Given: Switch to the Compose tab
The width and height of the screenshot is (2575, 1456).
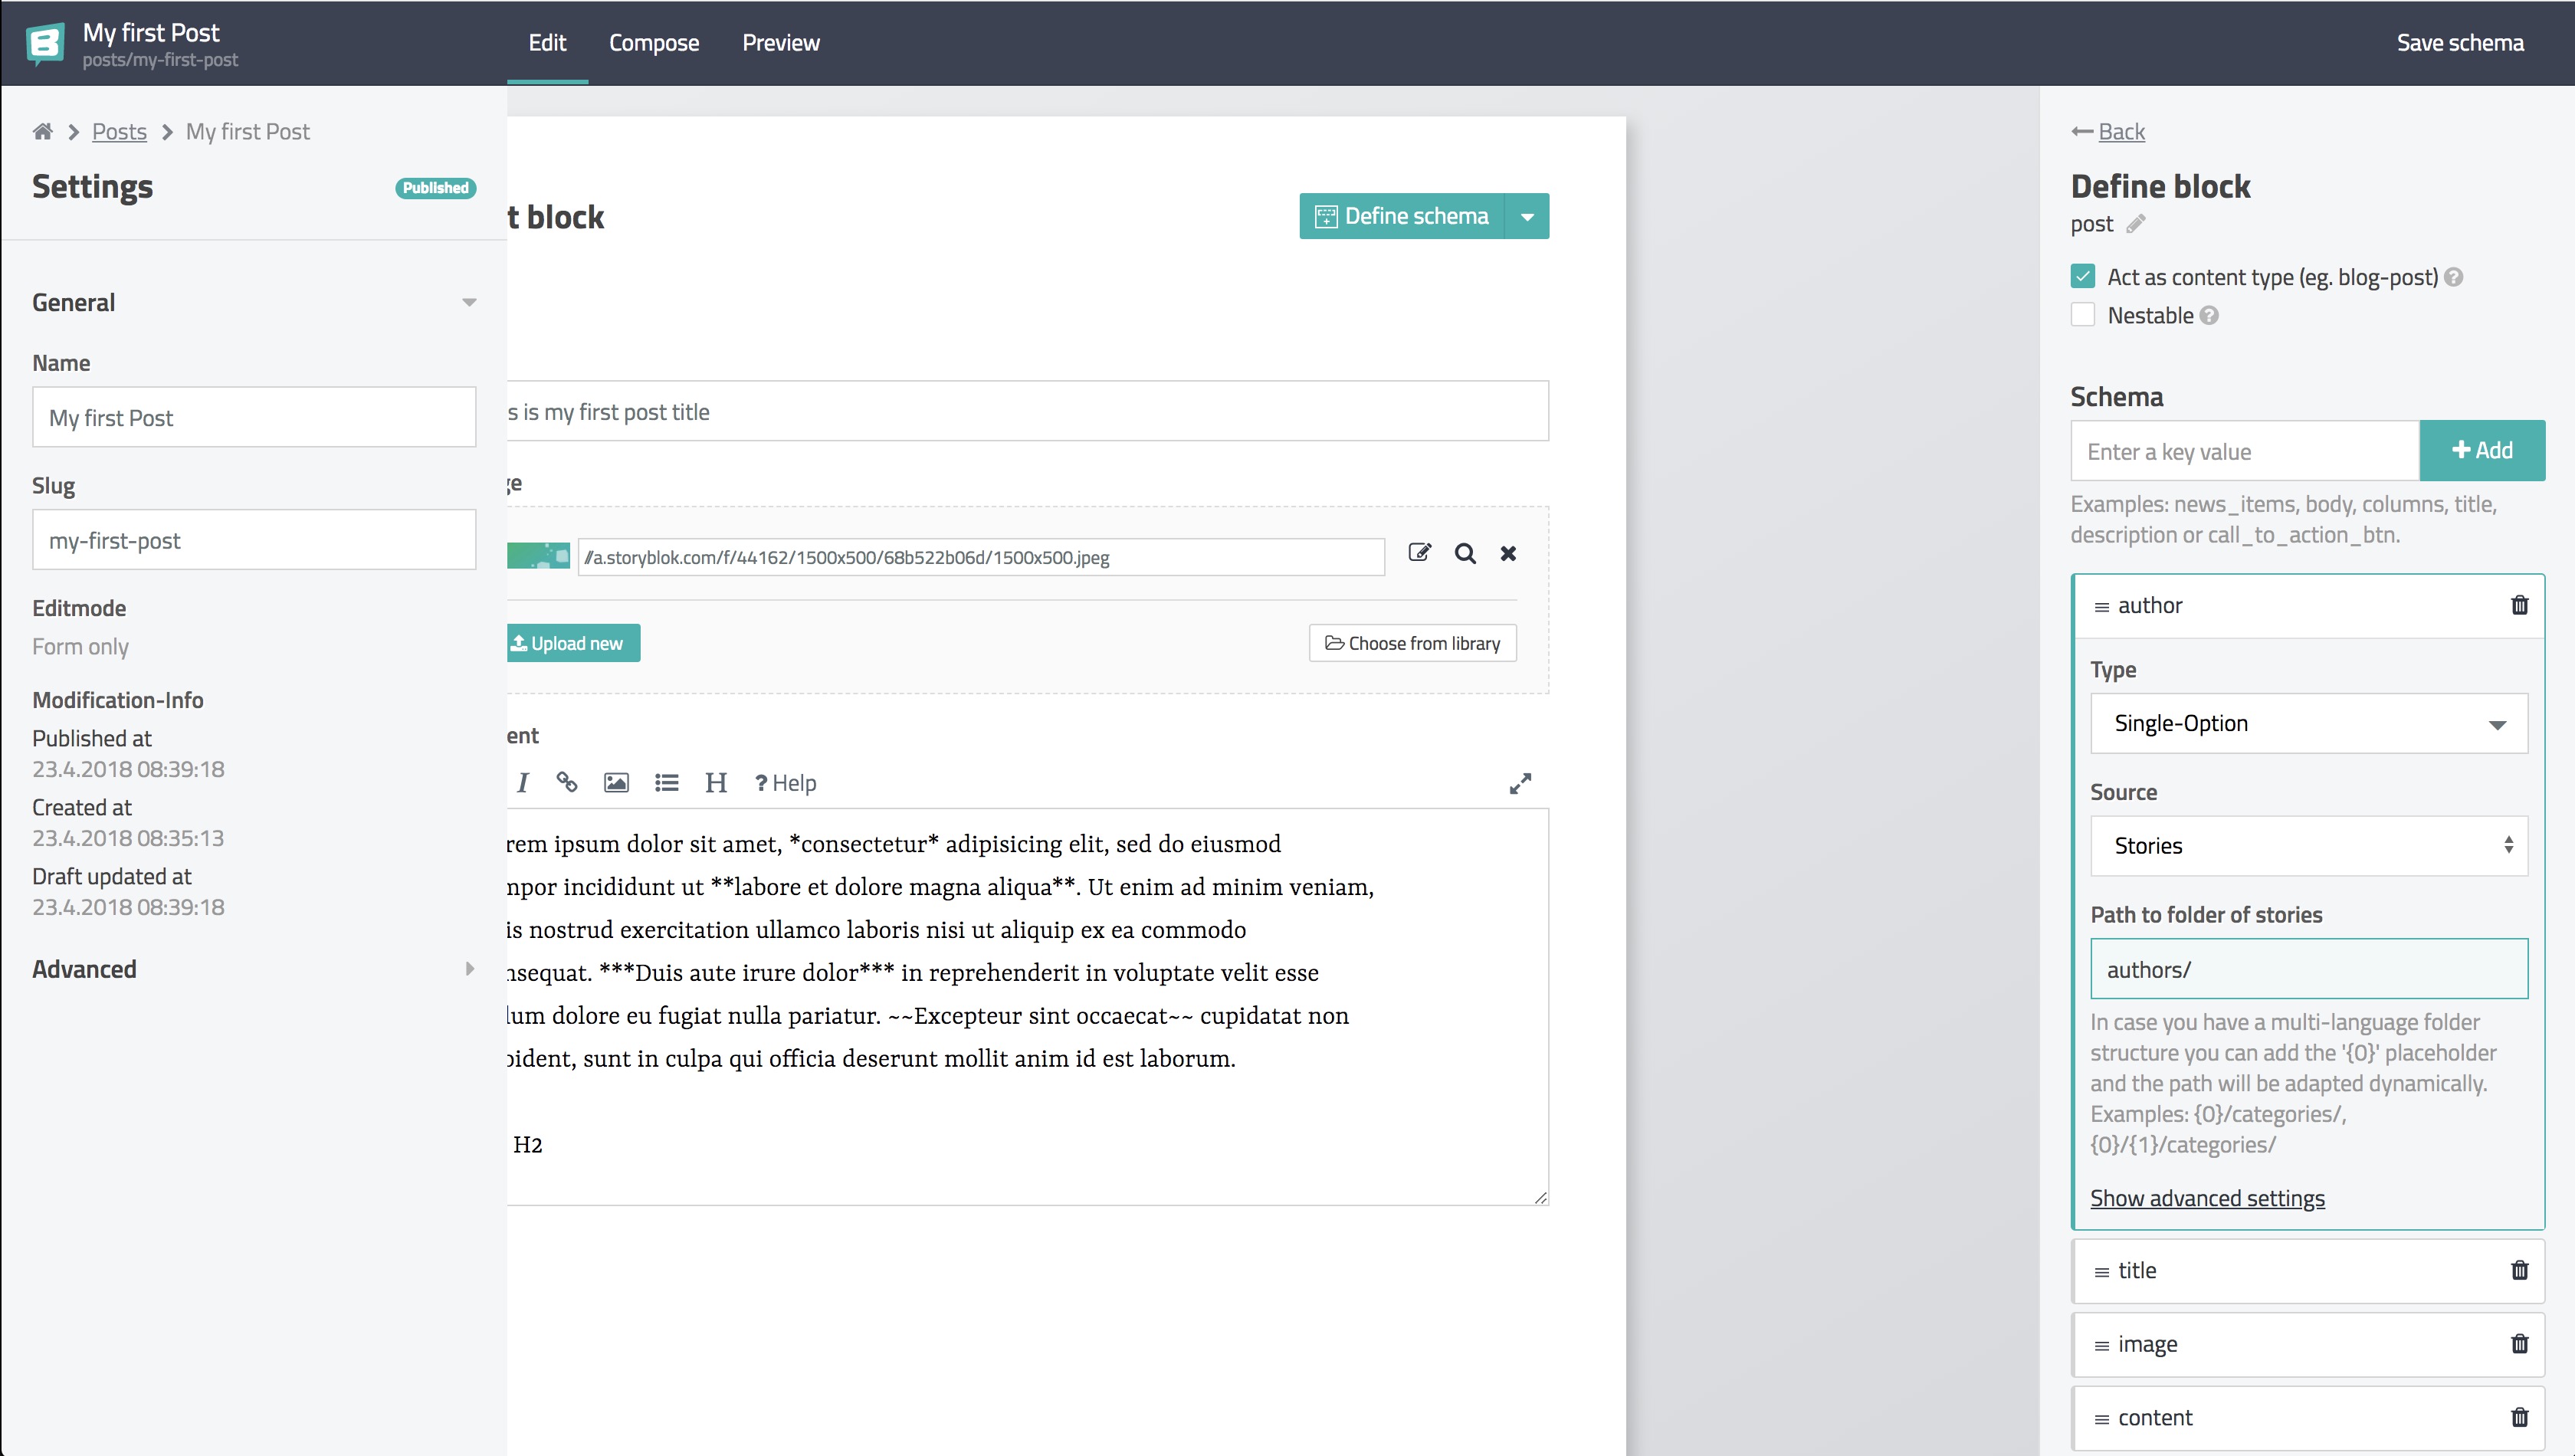Looking at the screenshot, I should 653,42.
